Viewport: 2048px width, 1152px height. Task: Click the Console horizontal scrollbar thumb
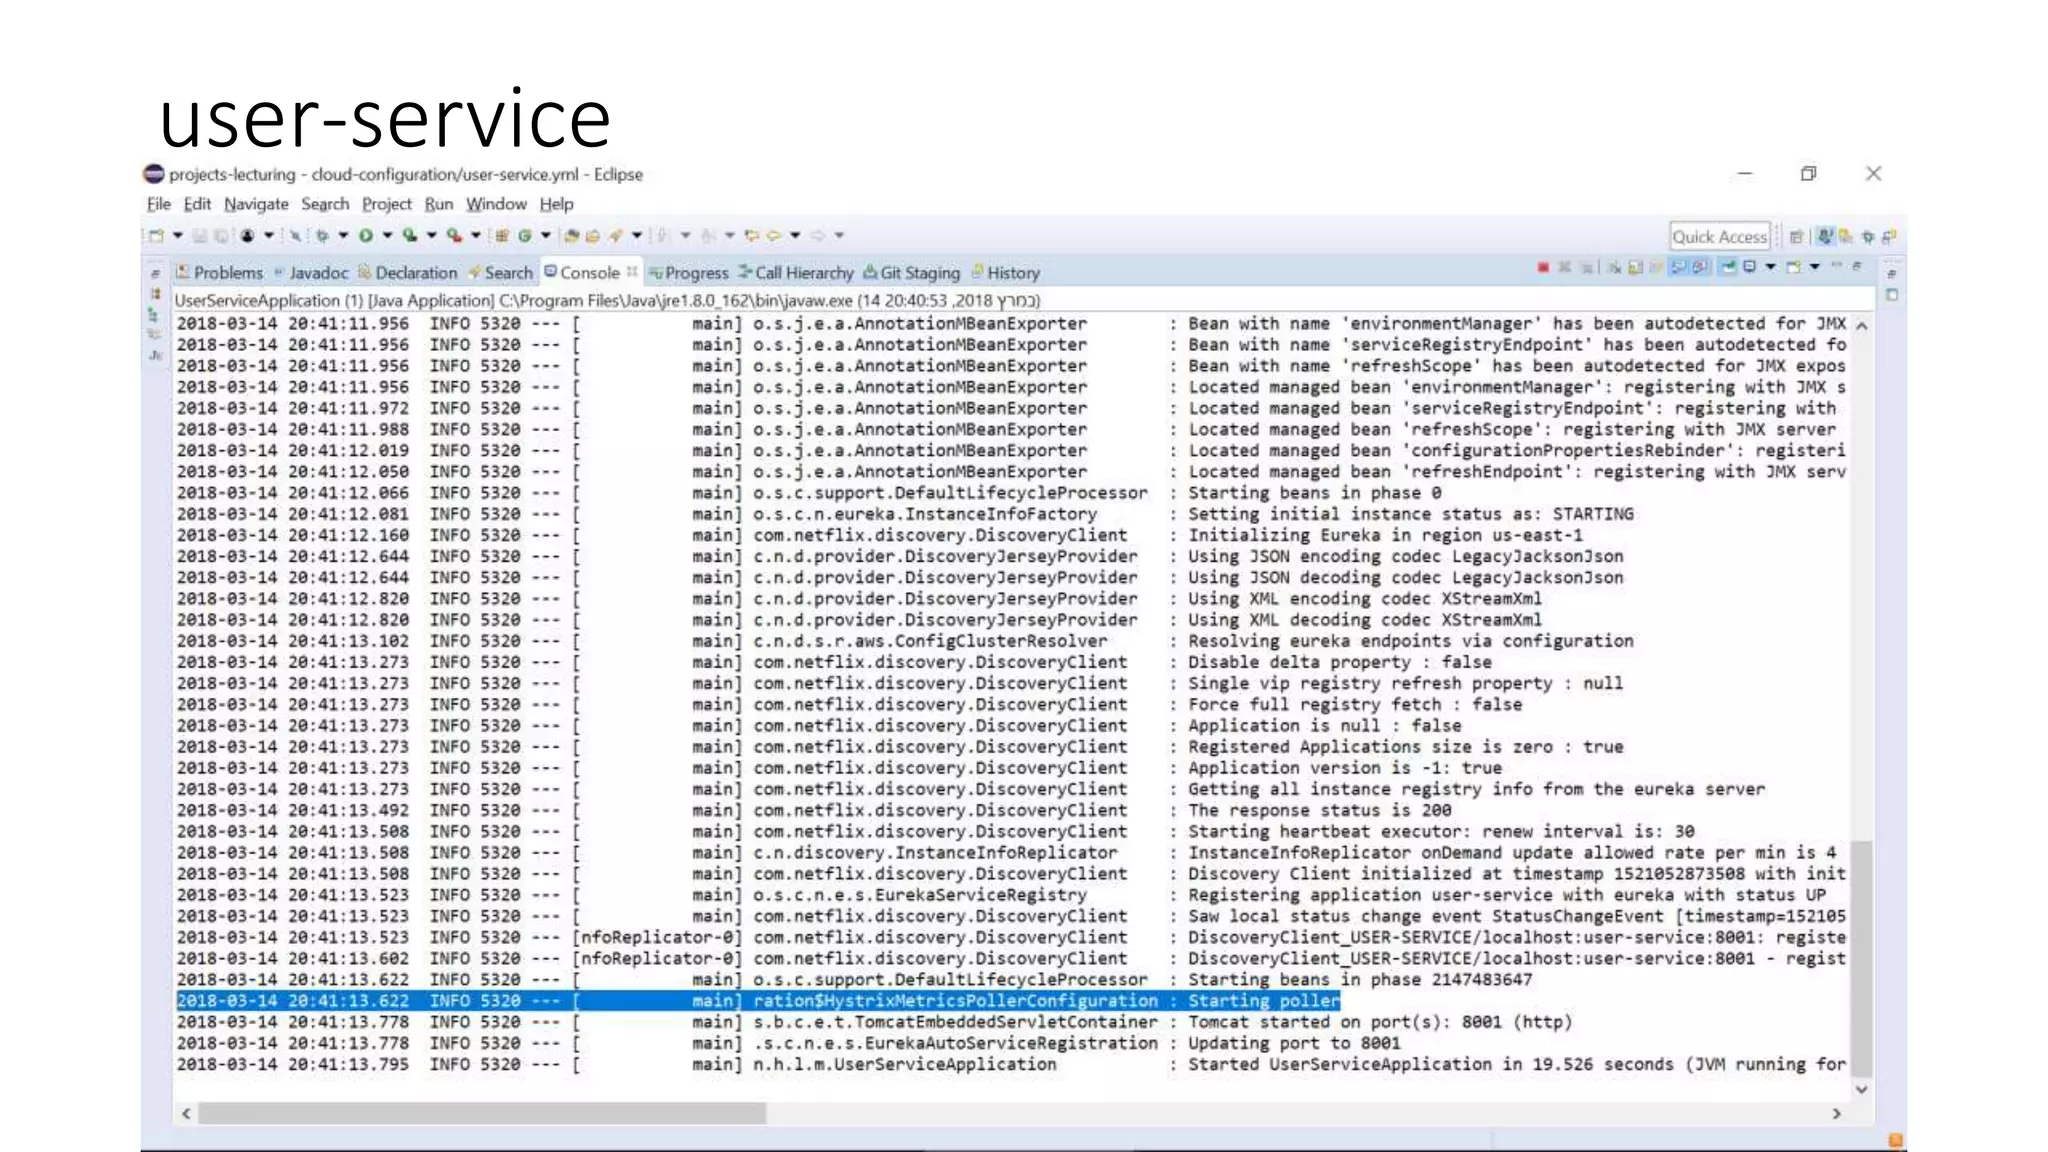tap(482, 1113)
